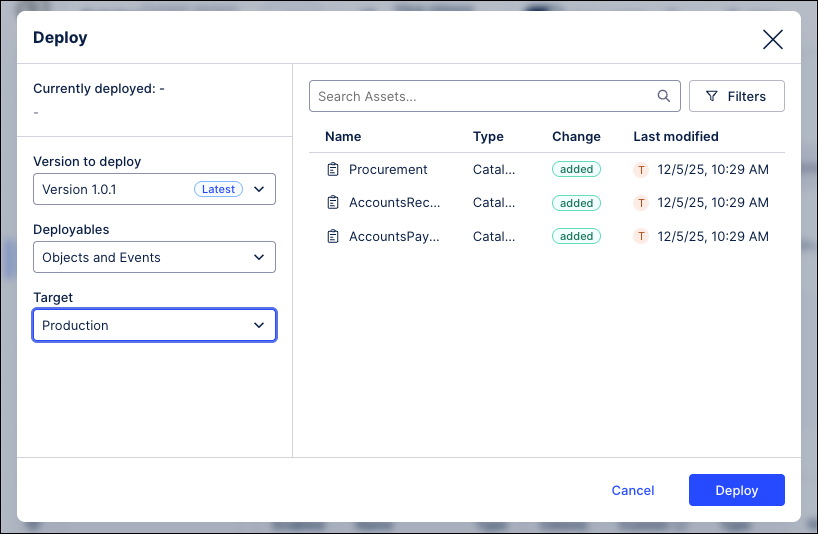Viewport: 818px width, 534px height.
Task: Click the Procurement catalog icon
Action: [x=333, y=170]
